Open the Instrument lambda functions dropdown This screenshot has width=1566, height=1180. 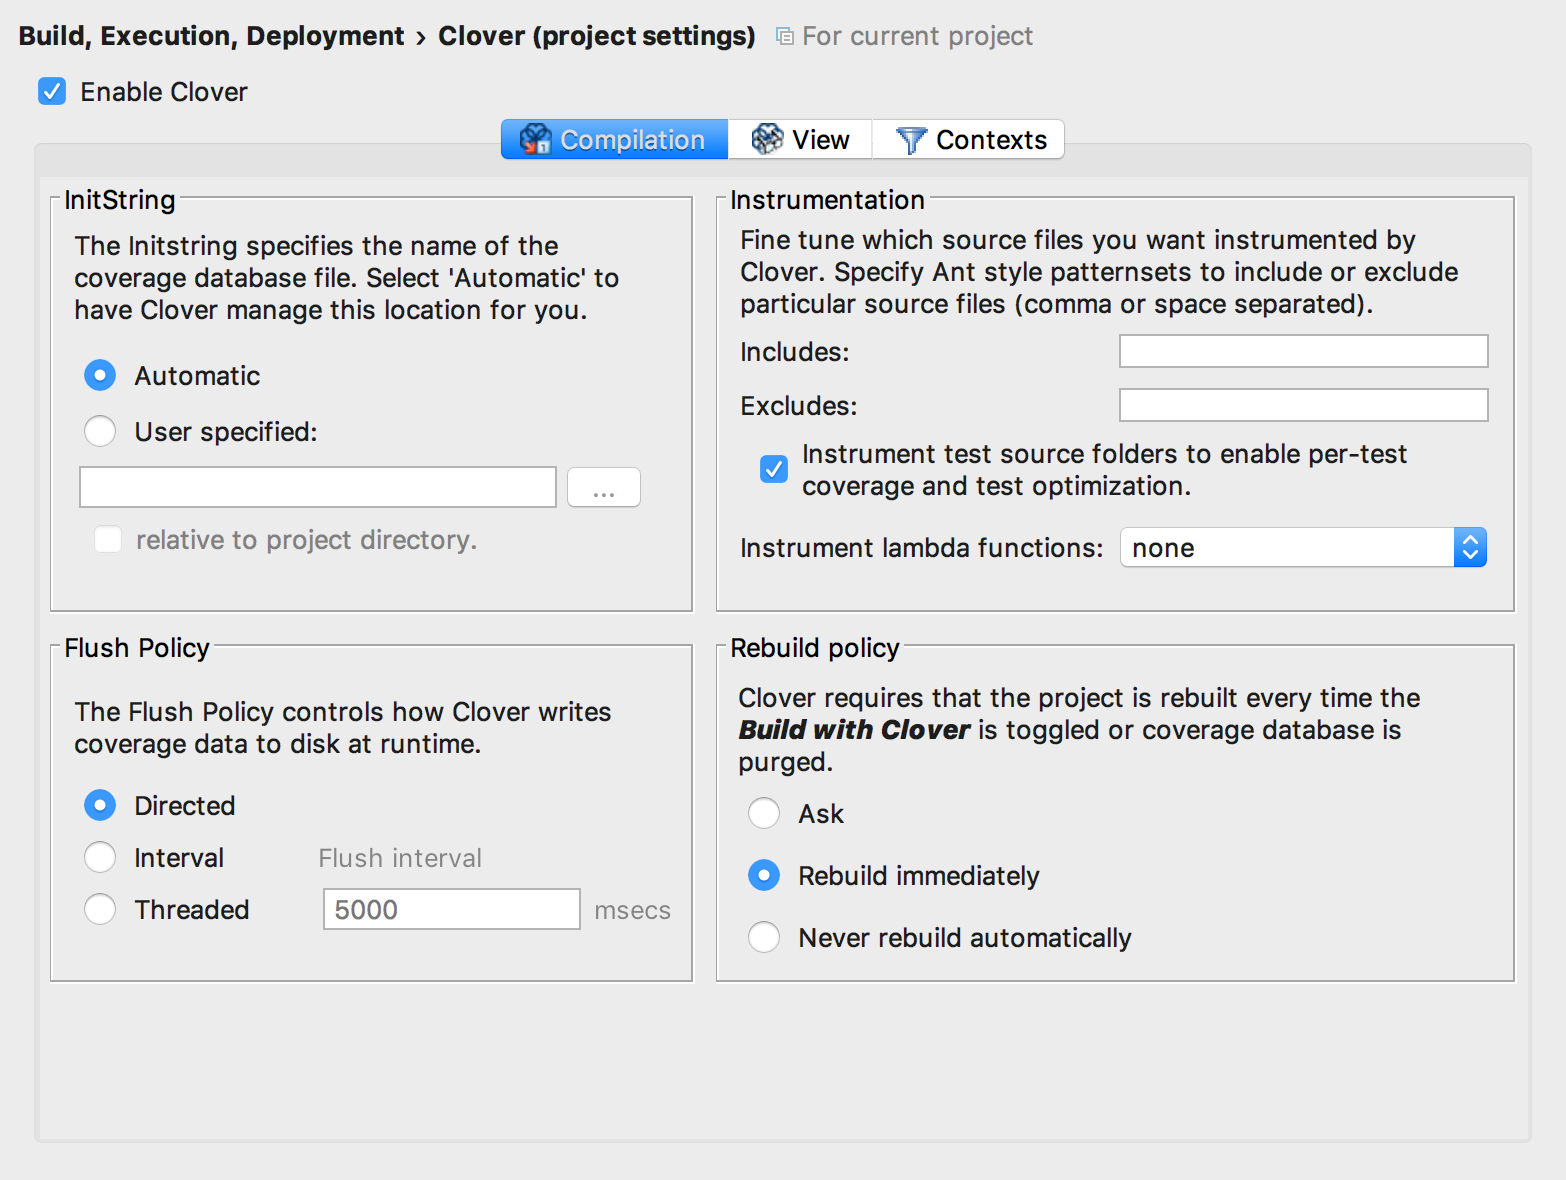click(1303, 548)
